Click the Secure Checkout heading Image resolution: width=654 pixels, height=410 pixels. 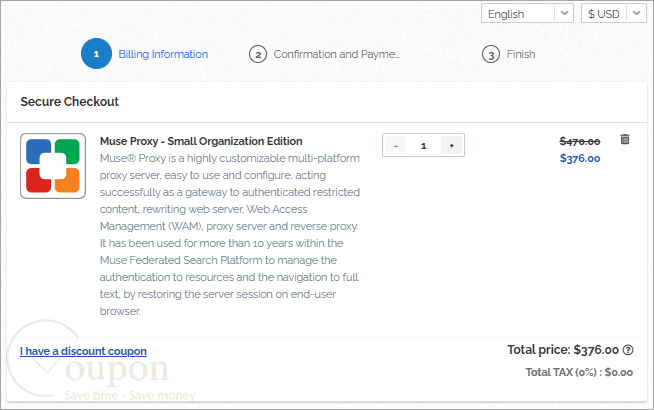(70, 101)
